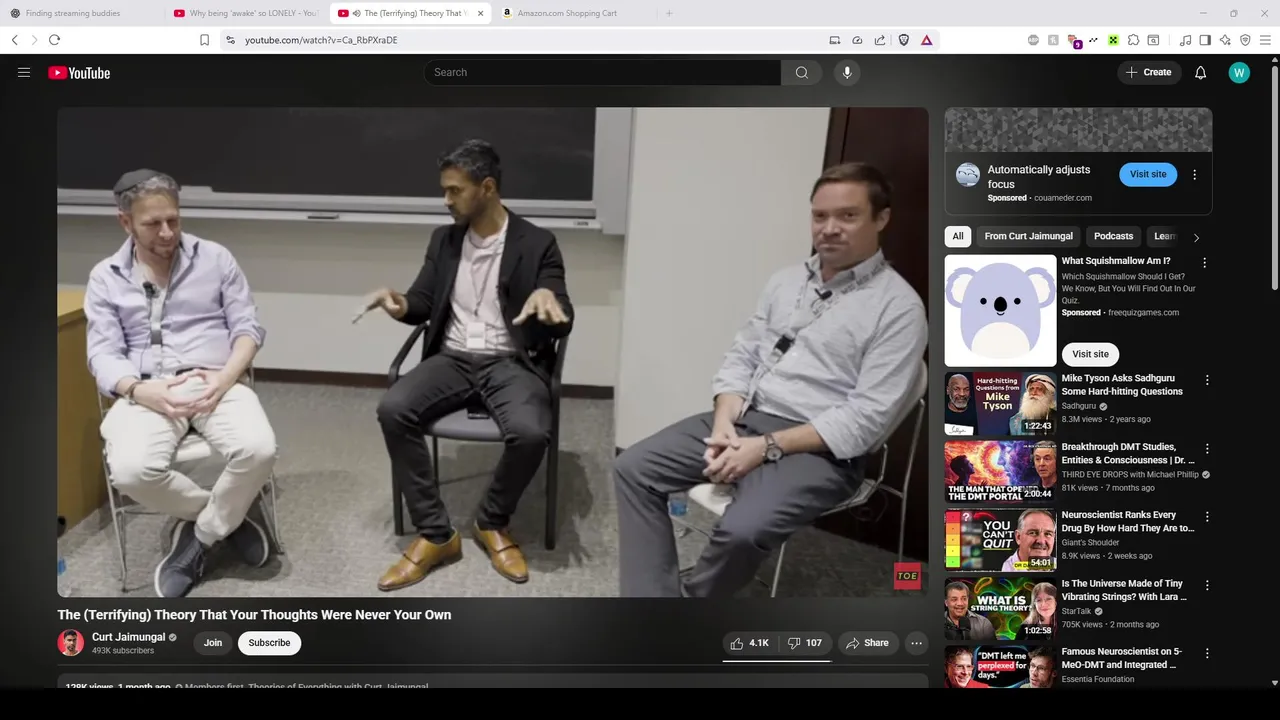Open the What Is String Theory thumbnail
Screen dimensions: 1280x720
1000,608
